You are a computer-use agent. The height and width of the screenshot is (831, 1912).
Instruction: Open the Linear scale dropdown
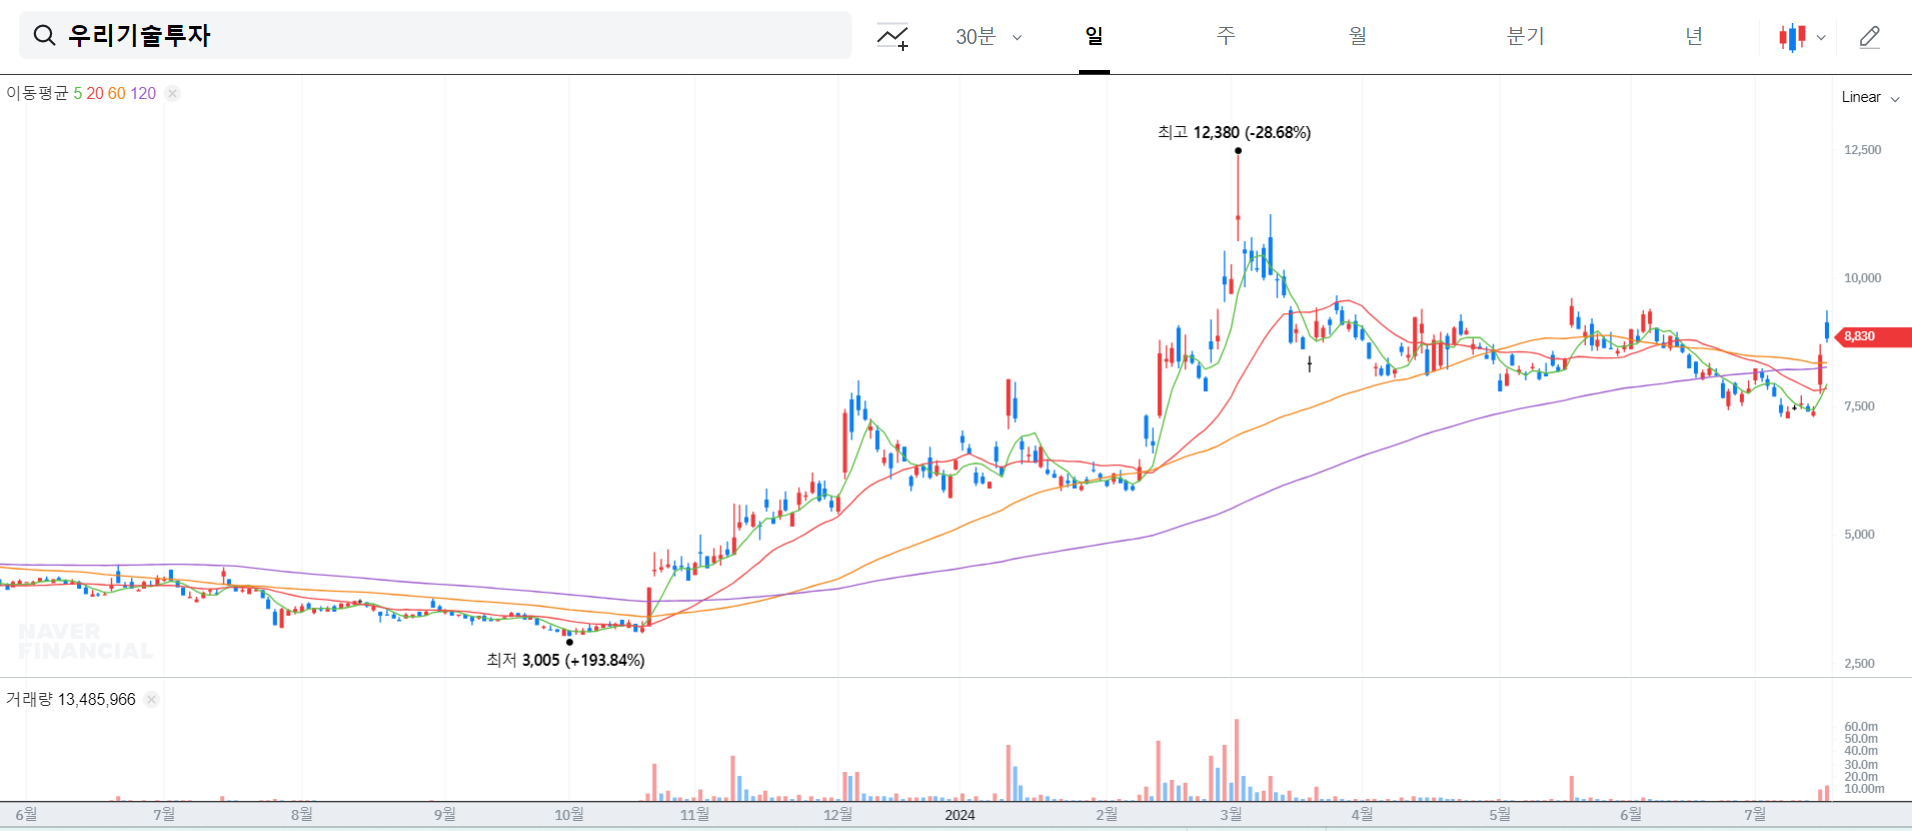[1870, 97]
